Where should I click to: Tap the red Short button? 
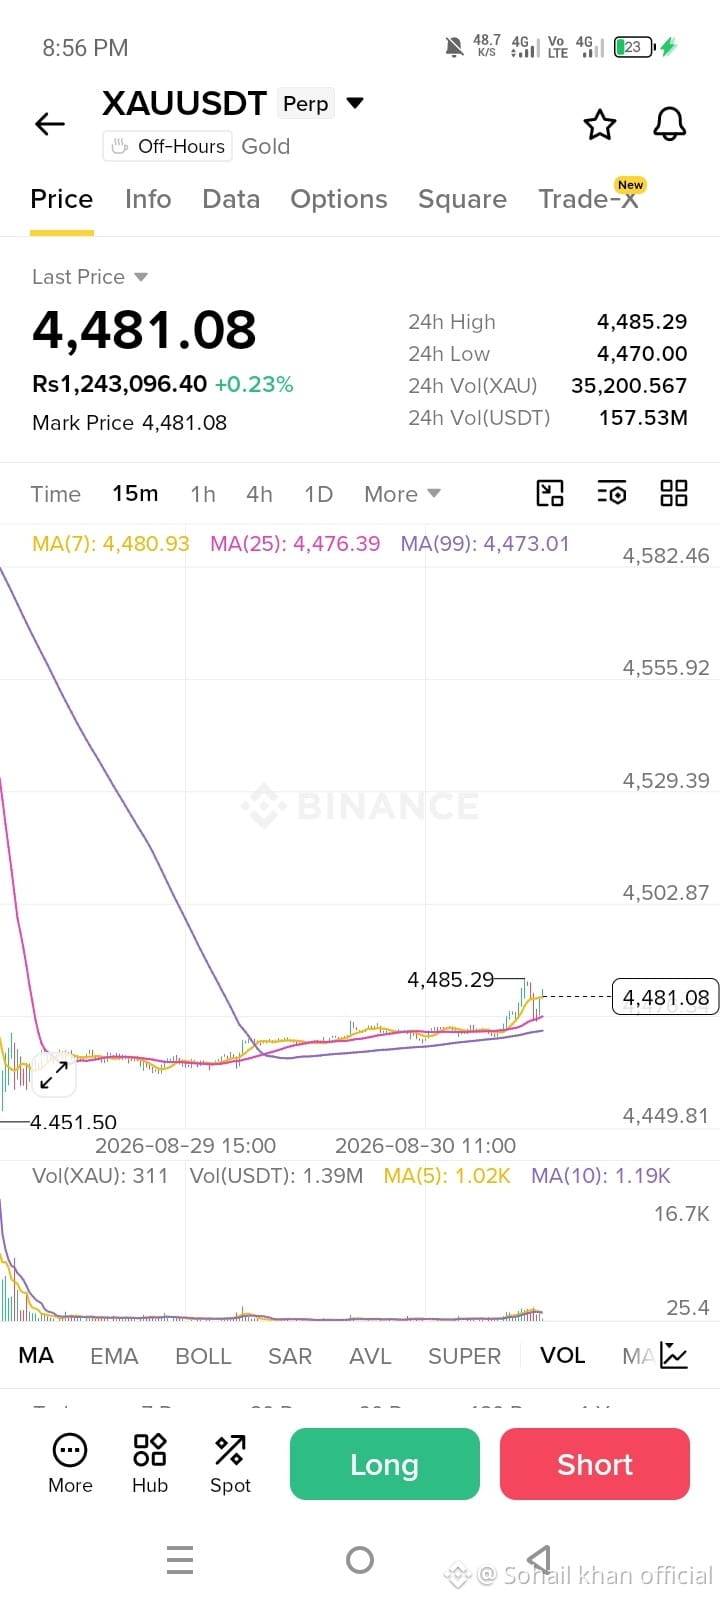pyautogui.click(x=595, y=1464)
